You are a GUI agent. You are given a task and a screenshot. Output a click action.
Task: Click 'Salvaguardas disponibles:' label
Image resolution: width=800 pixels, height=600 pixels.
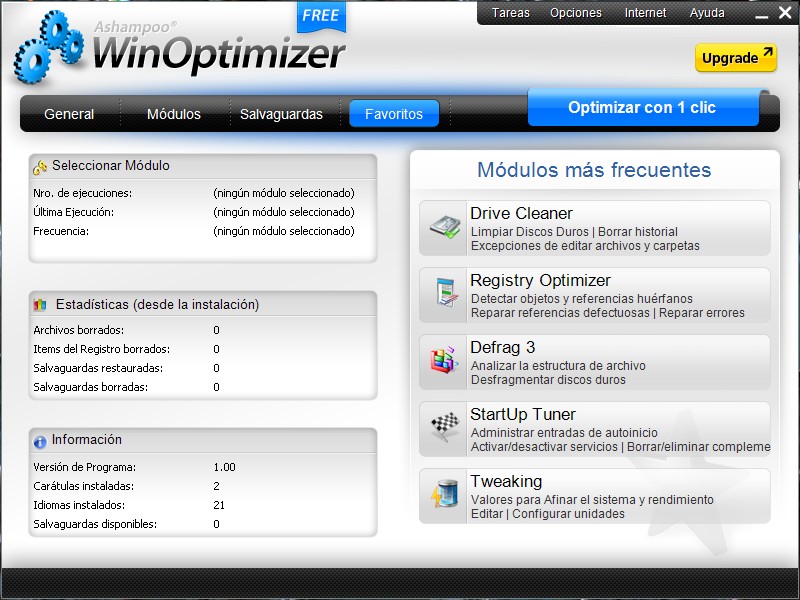(x=95, y=524)
